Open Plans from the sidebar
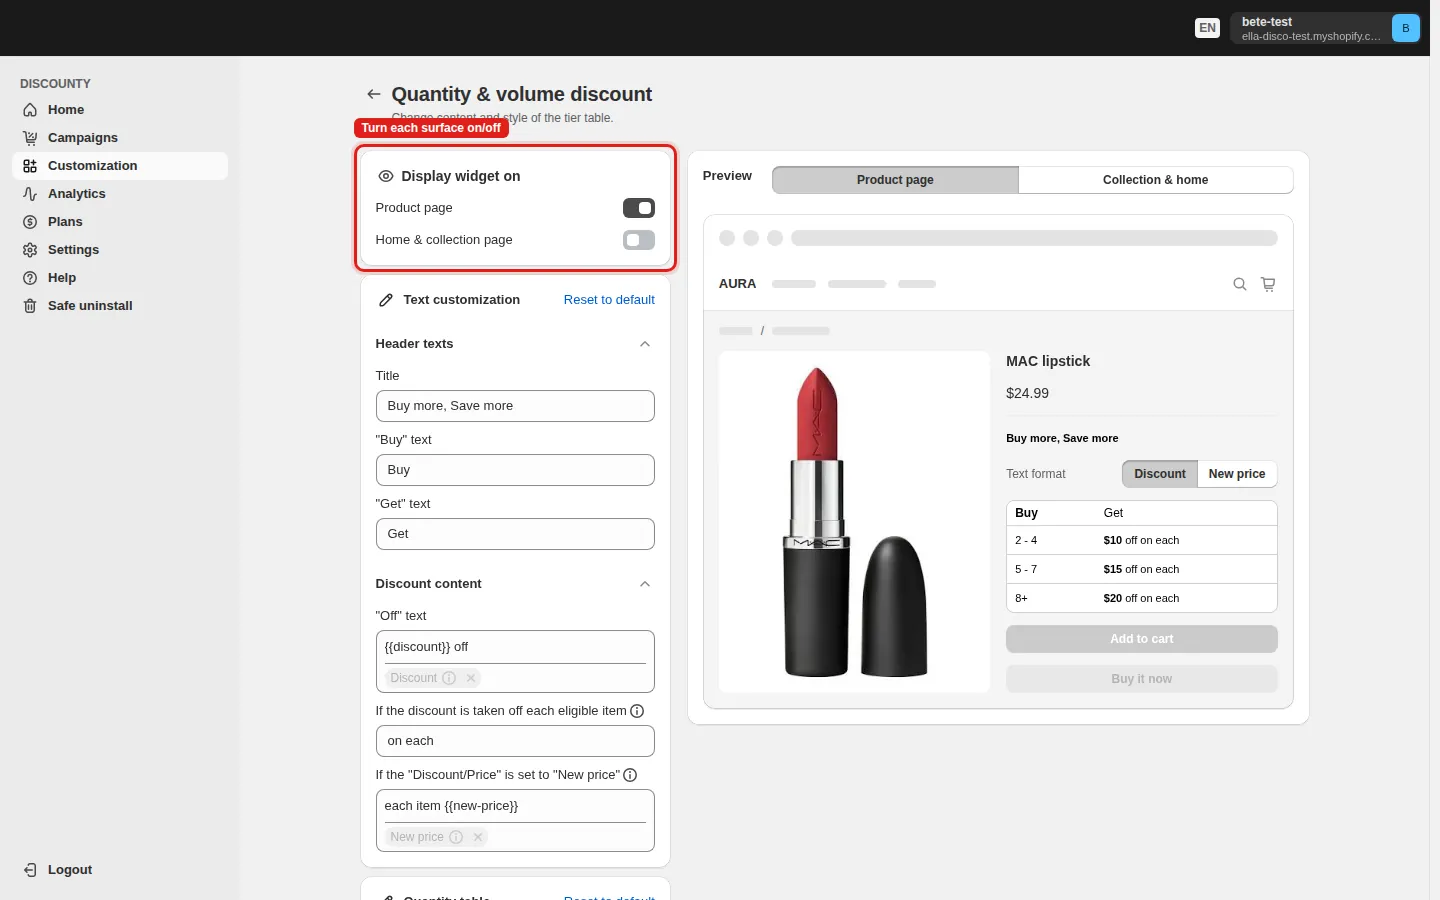 tap(120, 222)
